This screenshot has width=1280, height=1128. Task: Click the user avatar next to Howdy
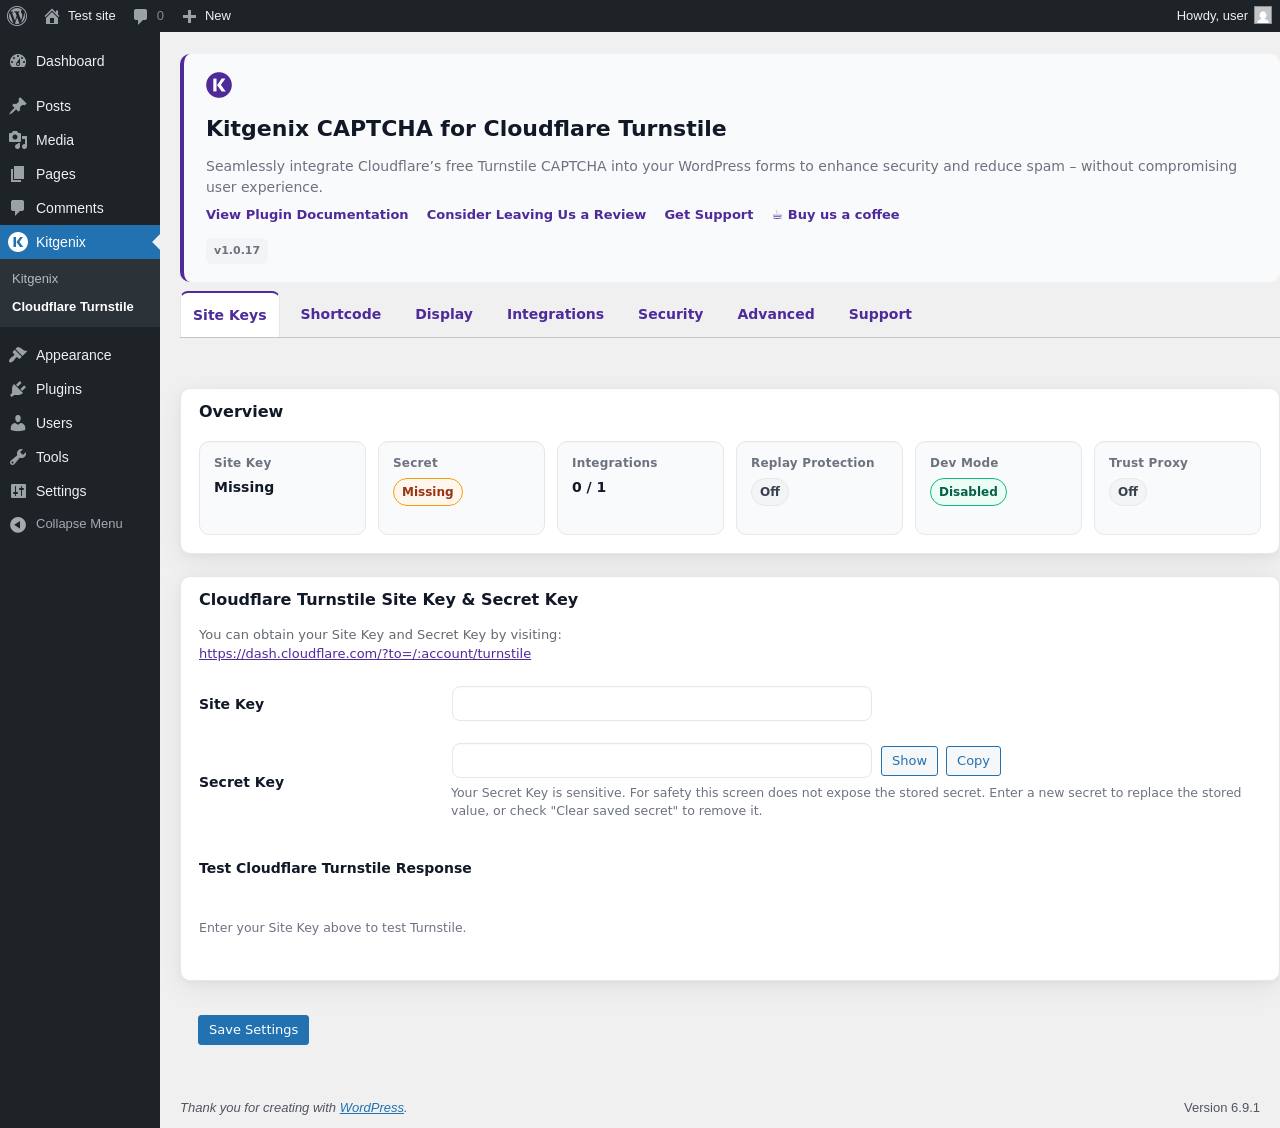[x=1263, y=16]
